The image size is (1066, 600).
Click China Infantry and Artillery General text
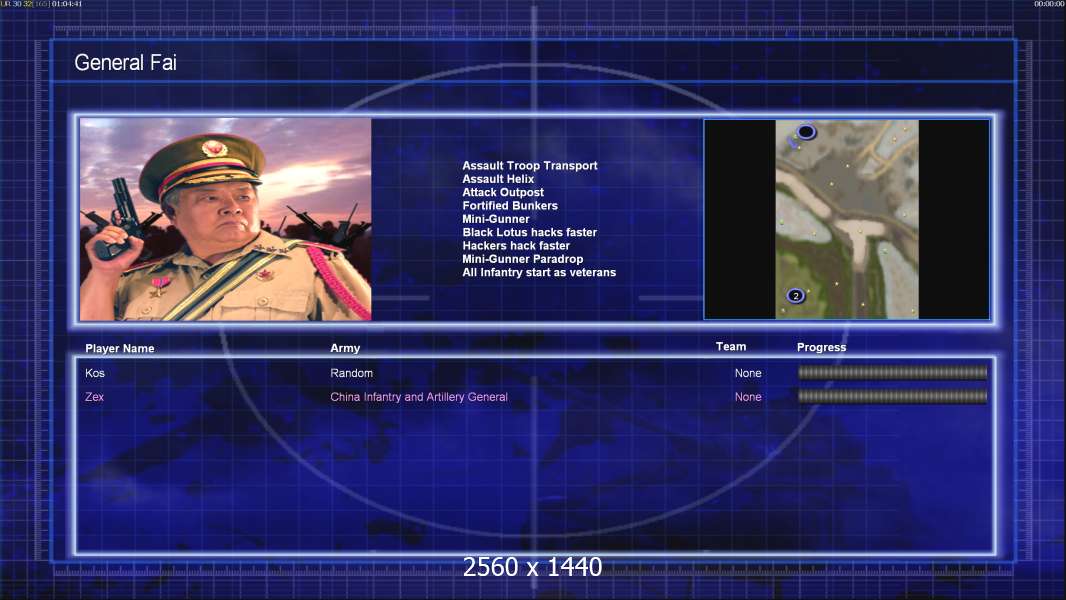tap(419, 397)
